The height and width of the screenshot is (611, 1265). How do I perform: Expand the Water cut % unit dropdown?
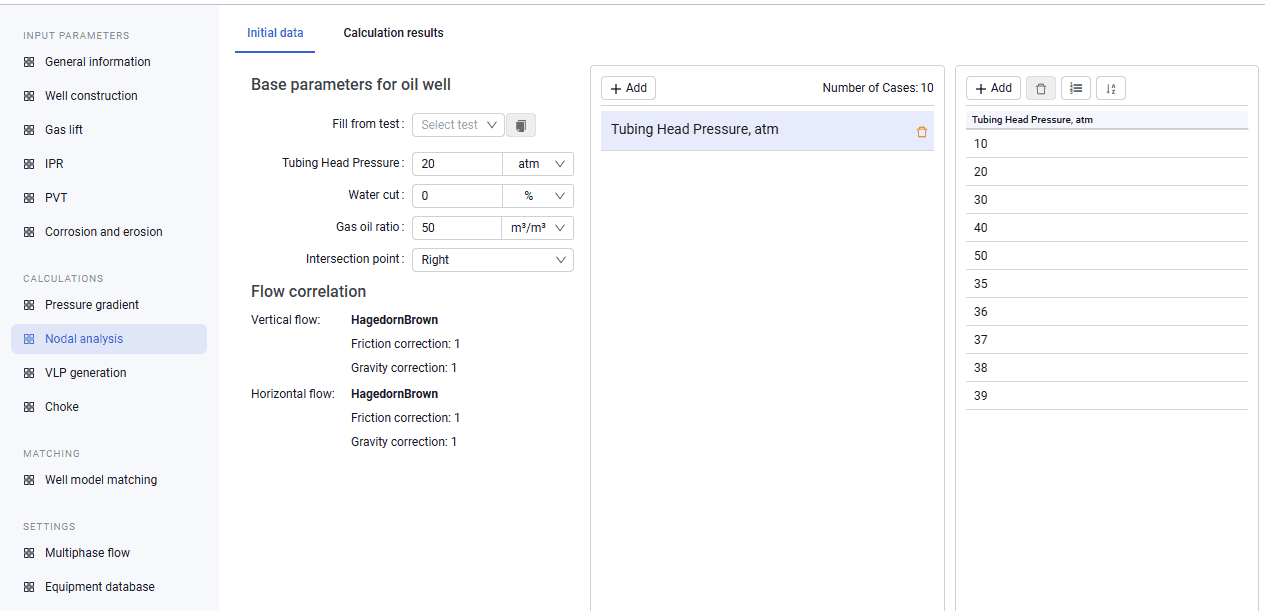538,196
